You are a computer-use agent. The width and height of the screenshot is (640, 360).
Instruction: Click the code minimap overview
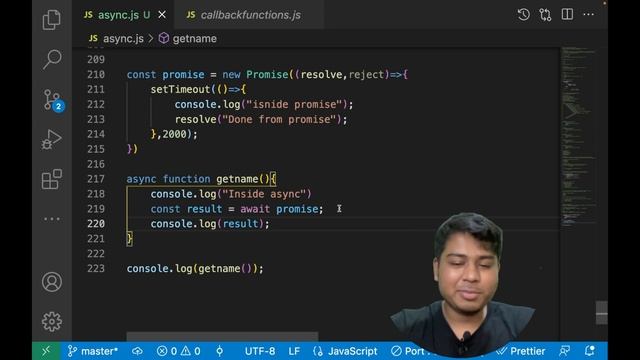(x=578, y=137)
